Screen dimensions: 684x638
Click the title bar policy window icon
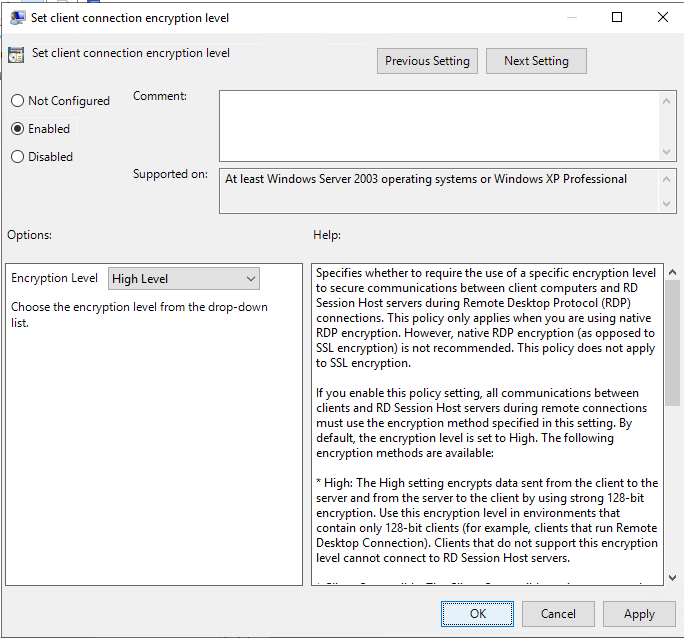[x=17, y=18]
